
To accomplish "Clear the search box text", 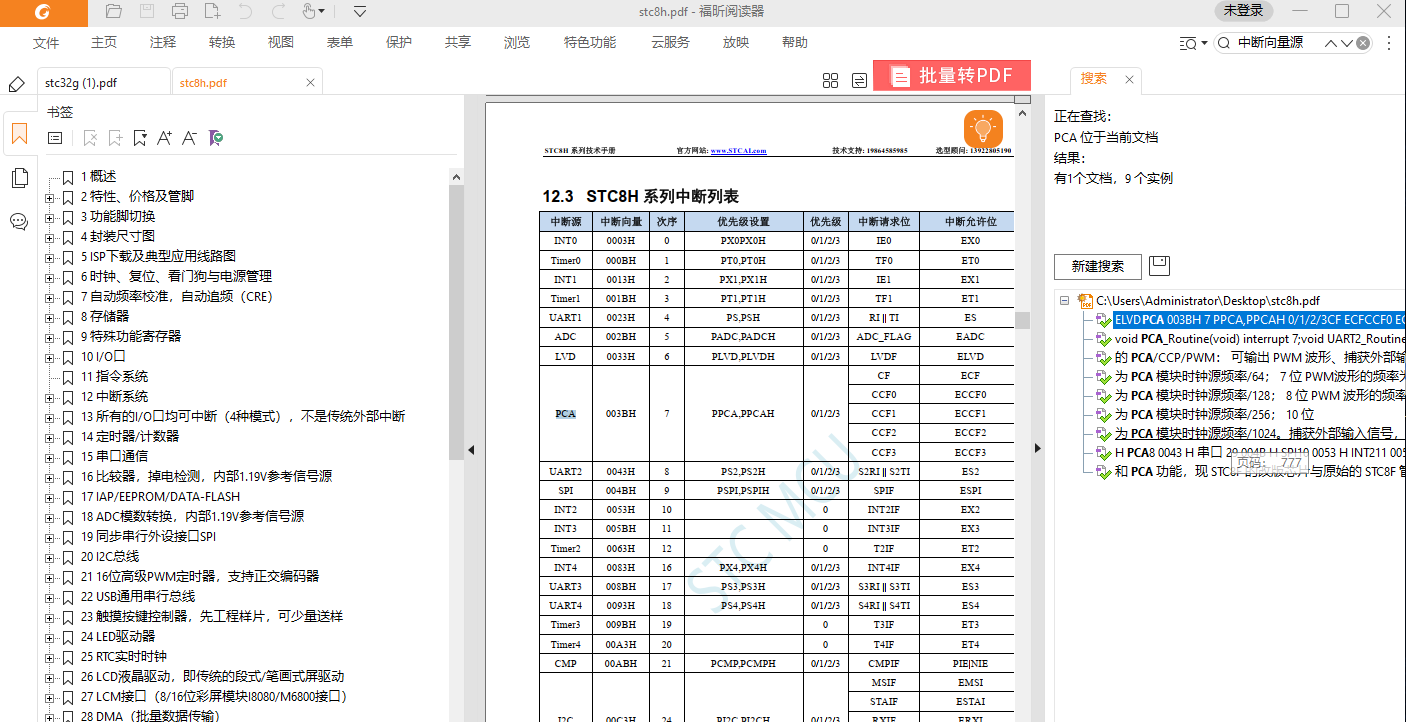I will [x=1362, y=43].
